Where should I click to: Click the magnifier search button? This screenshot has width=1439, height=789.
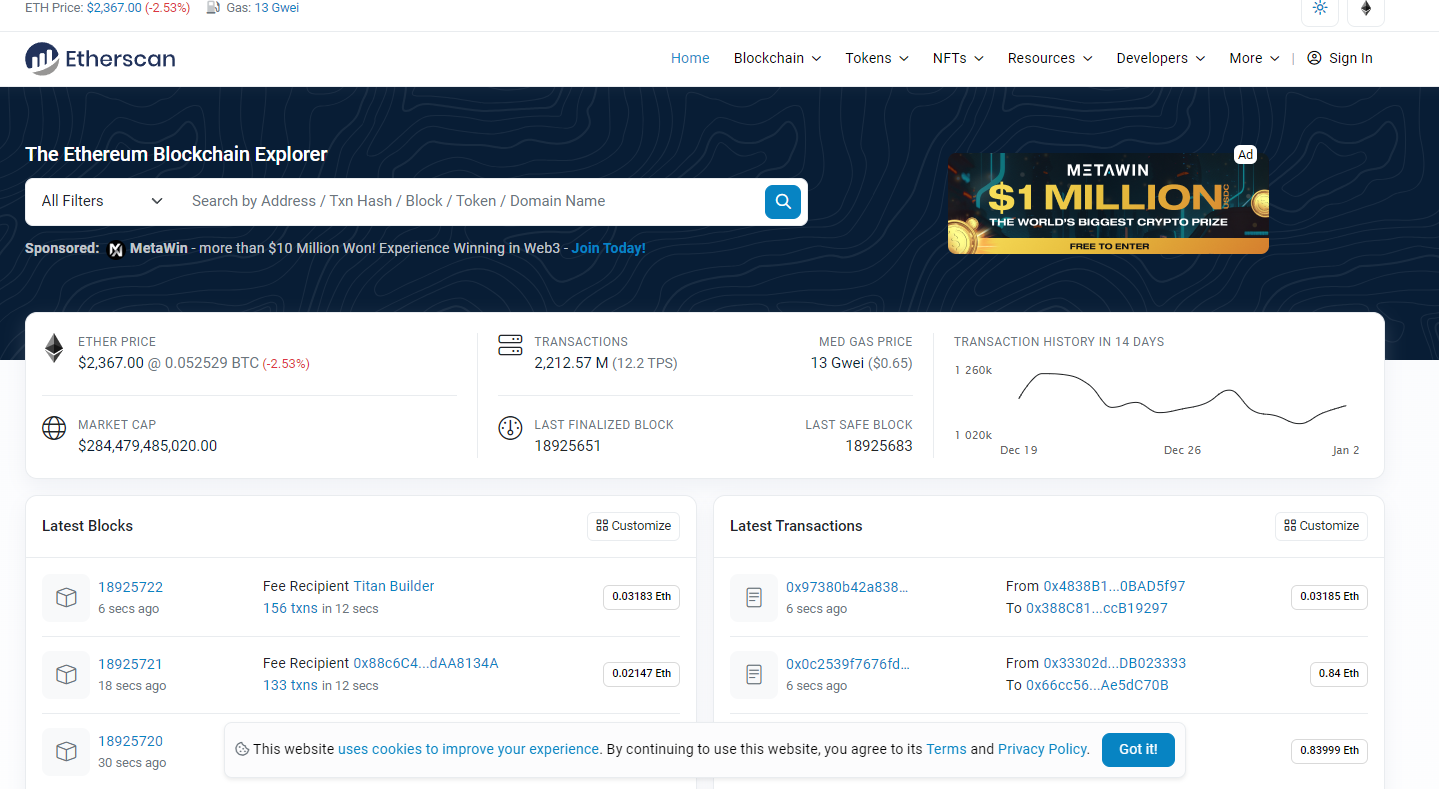[x=783, y=201]
